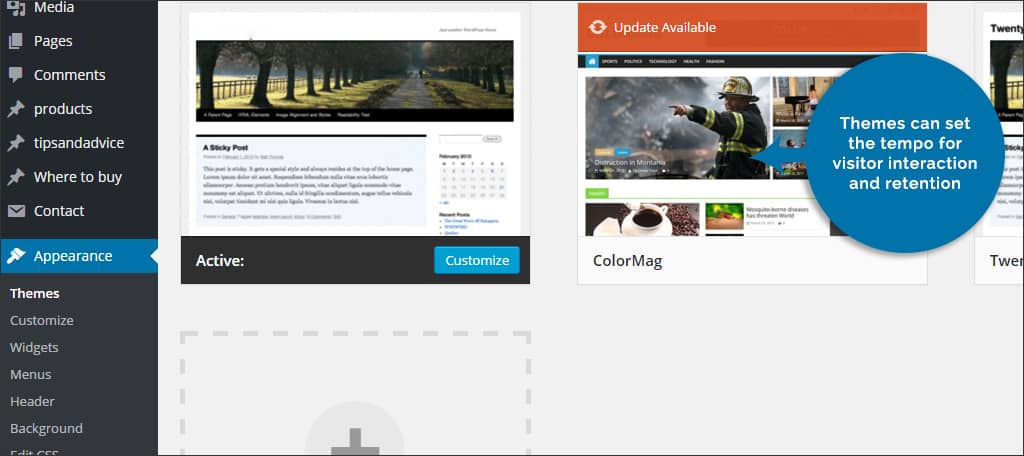The image size is (1024, 456).
Task: Click the Active: label on the theme card
Action: (x=219, y=261)
